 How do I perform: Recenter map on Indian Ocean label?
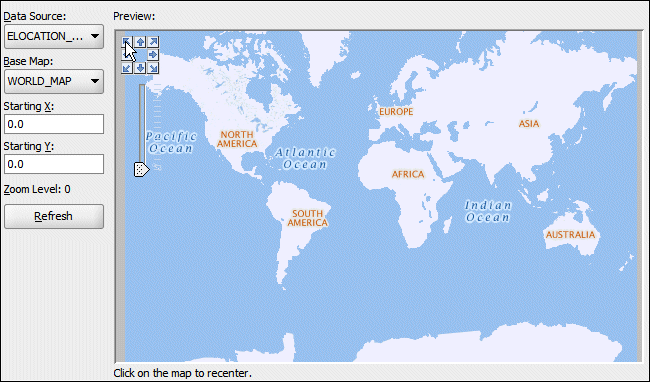click(x=488, y=211)
